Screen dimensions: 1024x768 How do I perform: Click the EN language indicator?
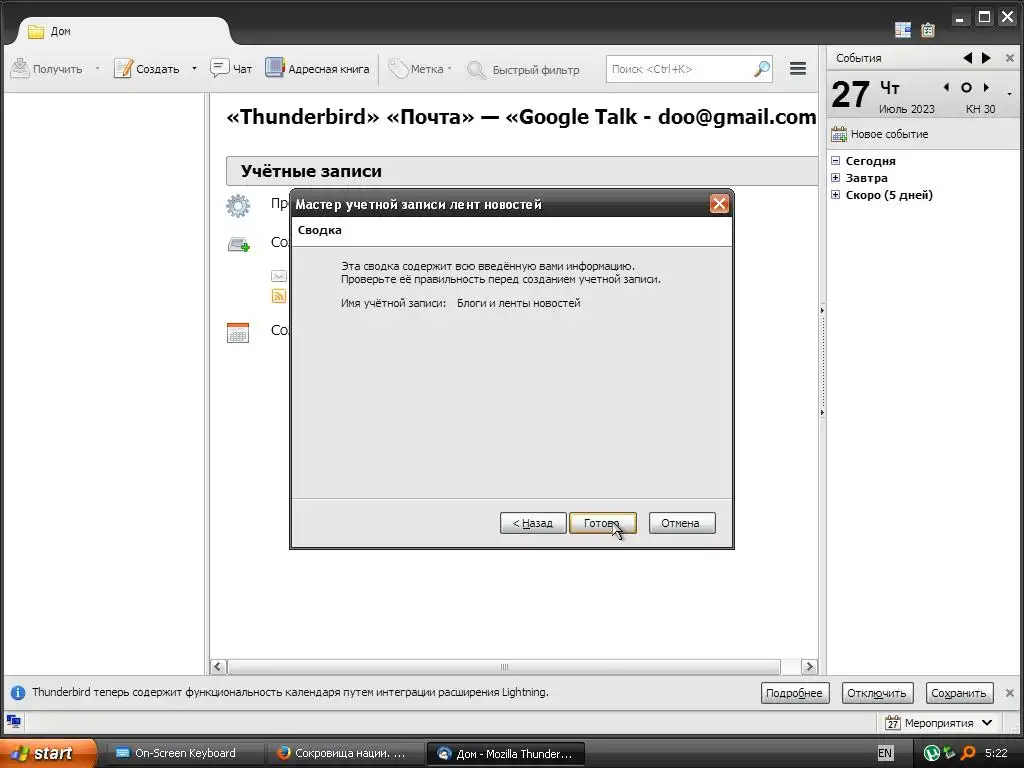click(885, 753)
